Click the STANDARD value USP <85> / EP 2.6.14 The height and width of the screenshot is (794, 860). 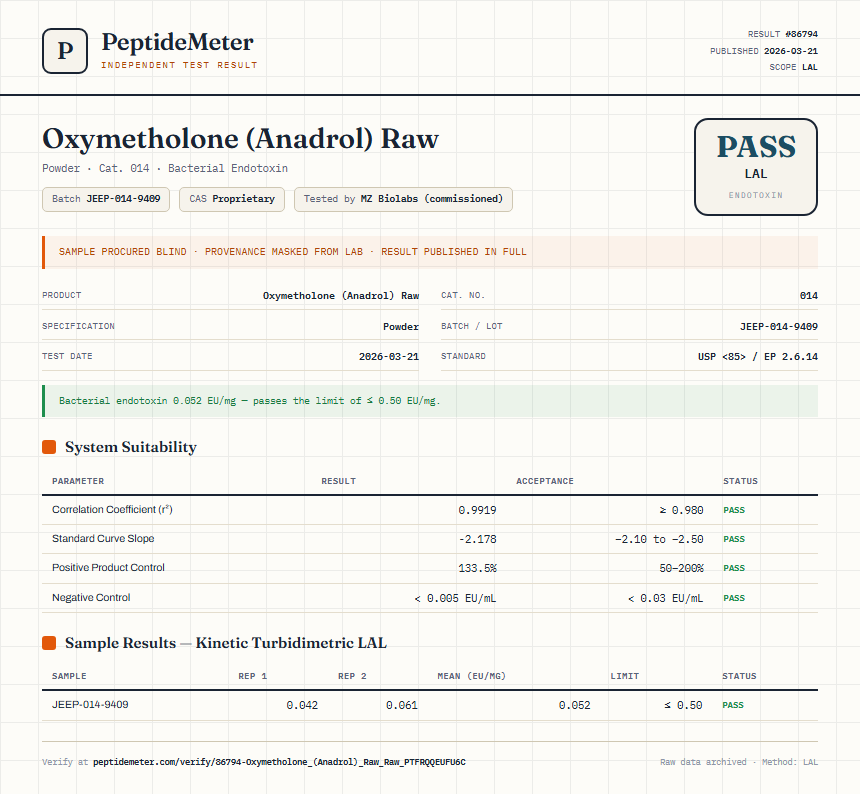click(x=757, y=356)
